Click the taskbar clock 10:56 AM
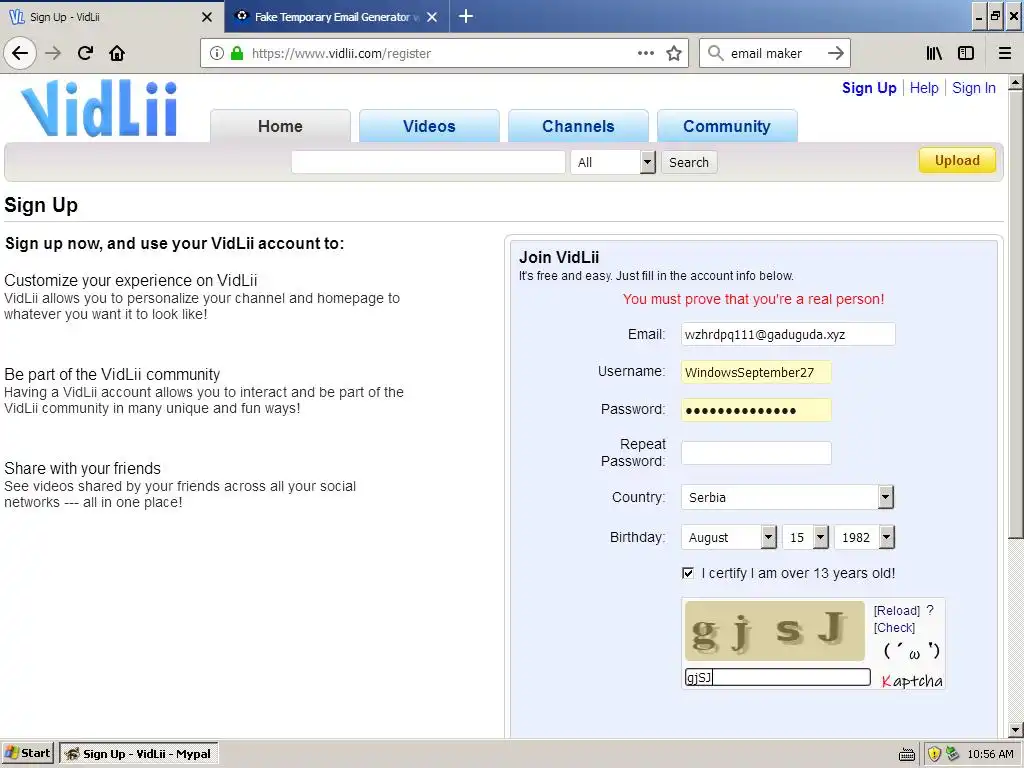Image resolution: width=1024 pixels, height=768 pixels. pyautogui.click(x=990, y=754)
